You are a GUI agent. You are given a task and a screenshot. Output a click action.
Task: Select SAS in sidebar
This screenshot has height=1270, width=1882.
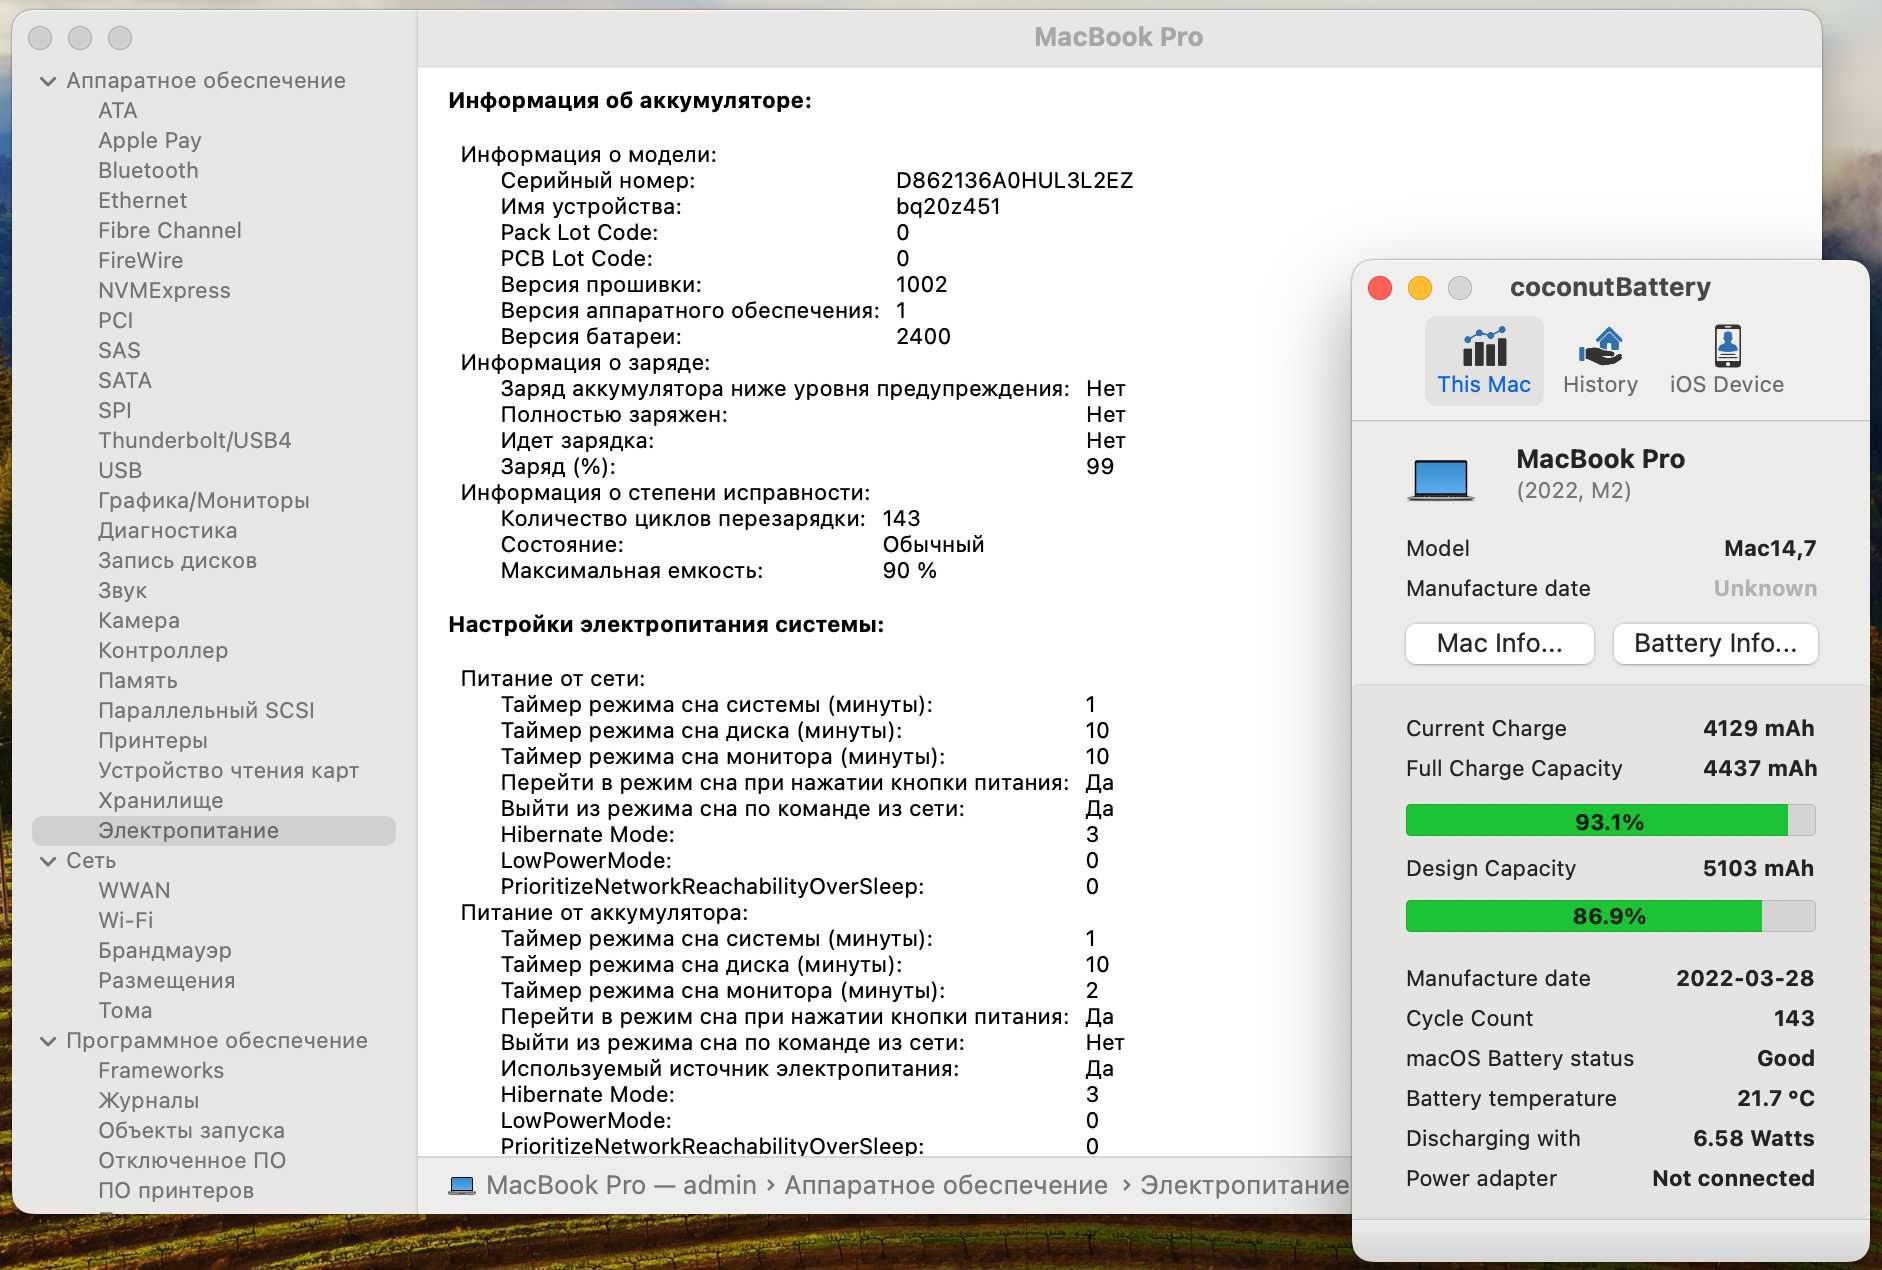pos(119,351)
